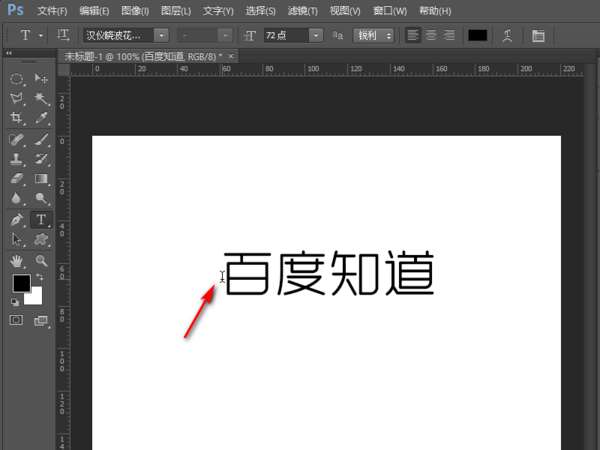Select the Healing Brush tool
The height and width of the screenshot is (450, 600).
16,139
